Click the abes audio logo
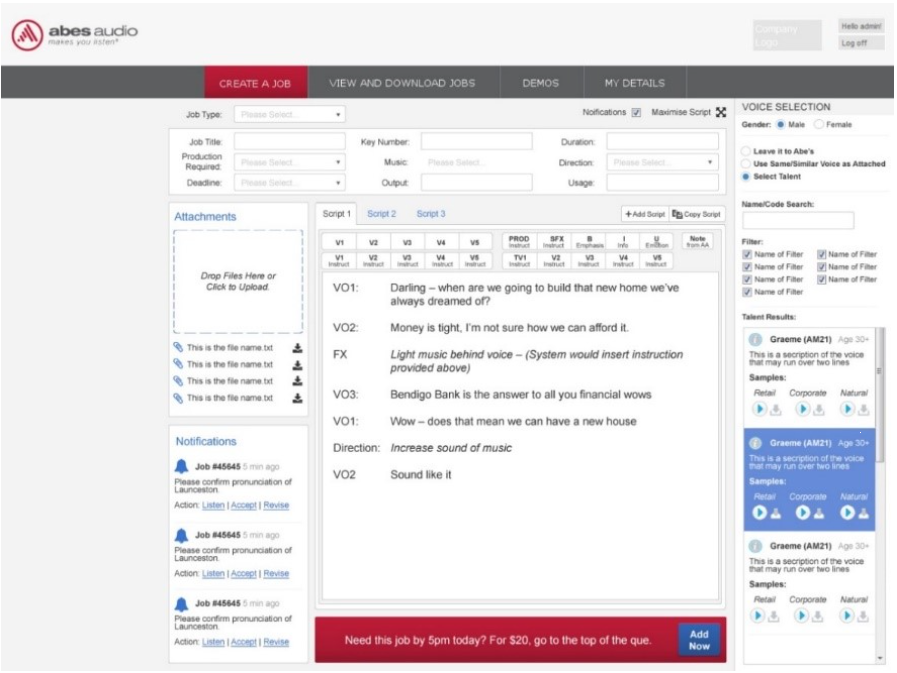 click(x=75, y=36)
